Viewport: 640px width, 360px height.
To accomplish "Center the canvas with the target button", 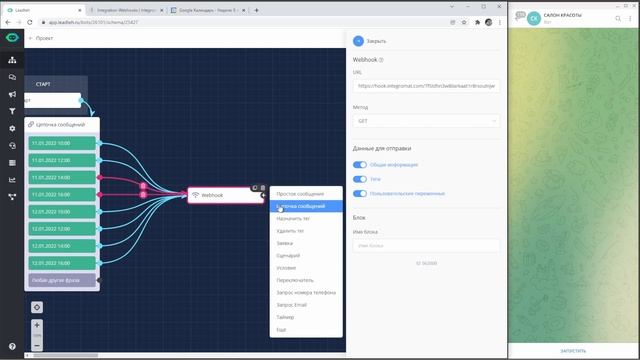I will tap(37, 307).
